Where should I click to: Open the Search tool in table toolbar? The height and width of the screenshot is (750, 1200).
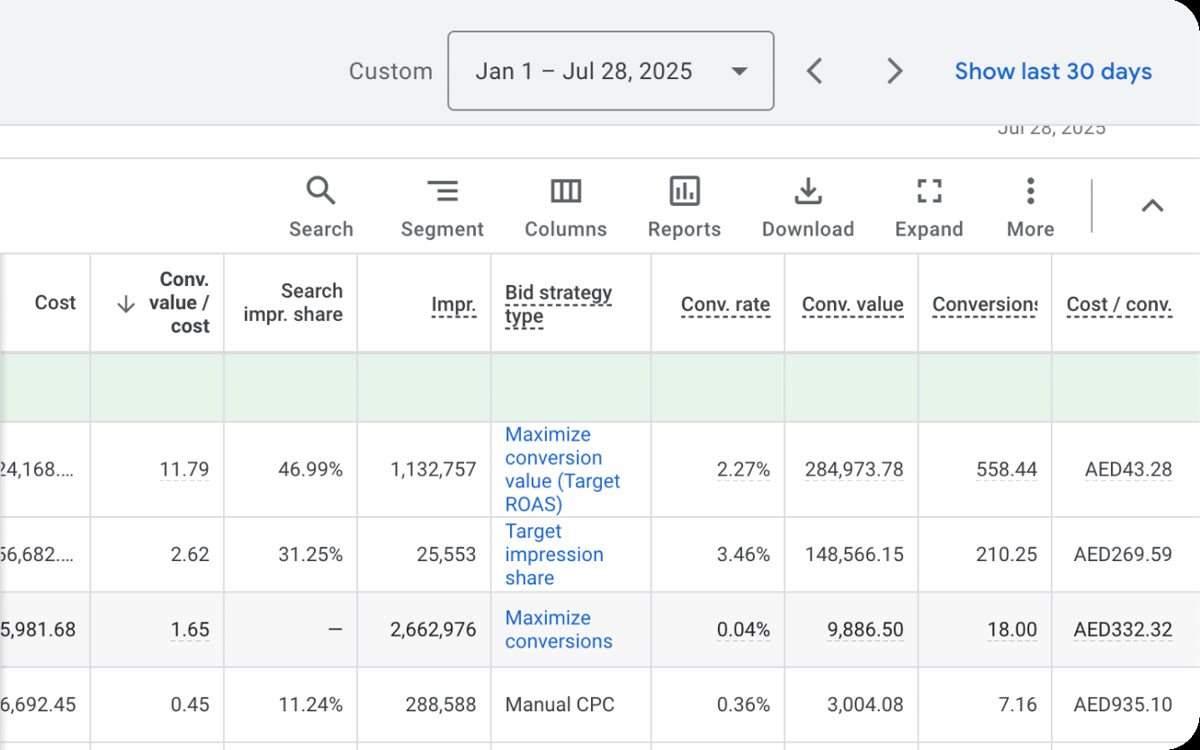[321, 207]
